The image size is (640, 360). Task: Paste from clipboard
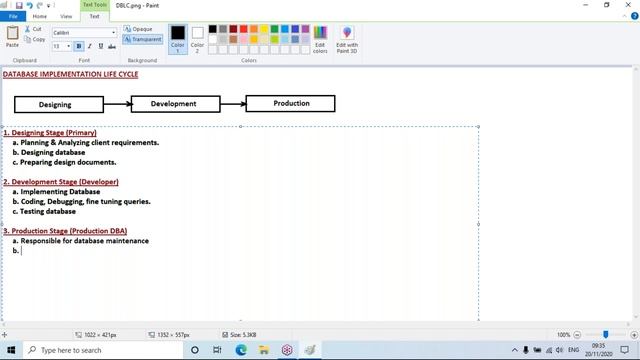[x=12, y=37]
